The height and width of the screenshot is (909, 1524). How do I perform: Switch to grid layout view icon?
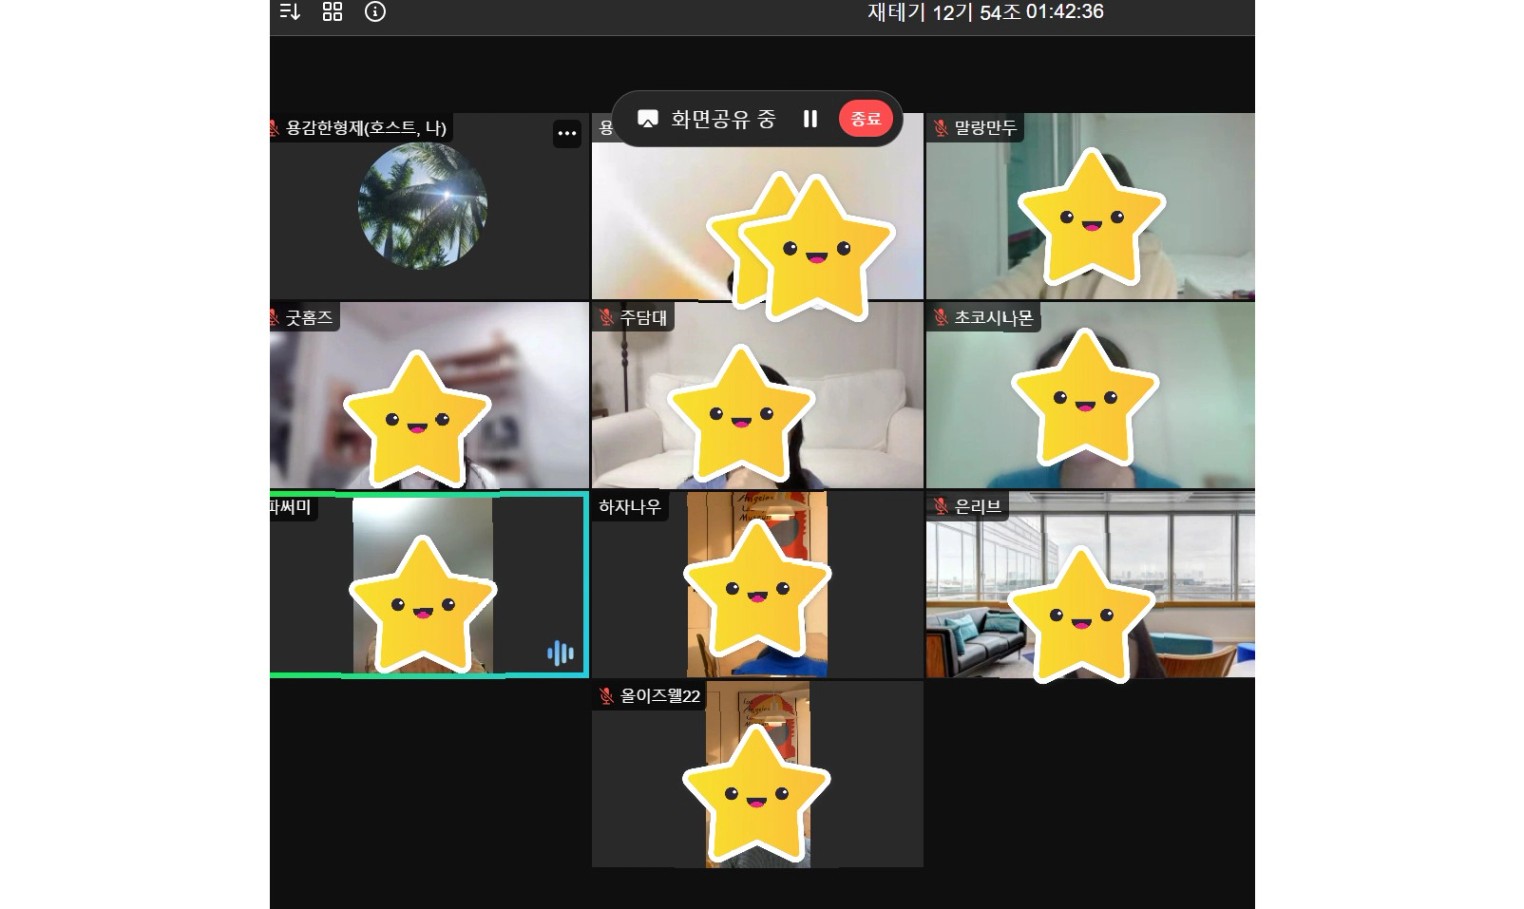click(x=333, y=12)
